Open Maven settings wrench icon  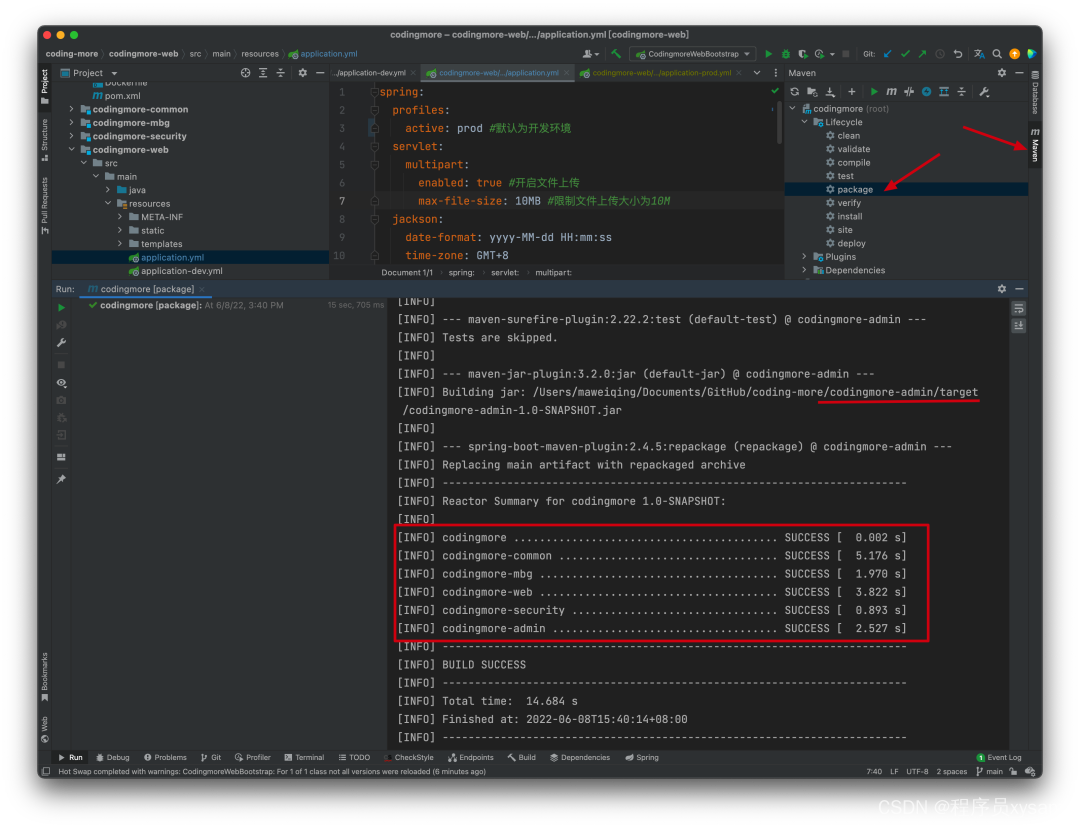tap(984, 92)
